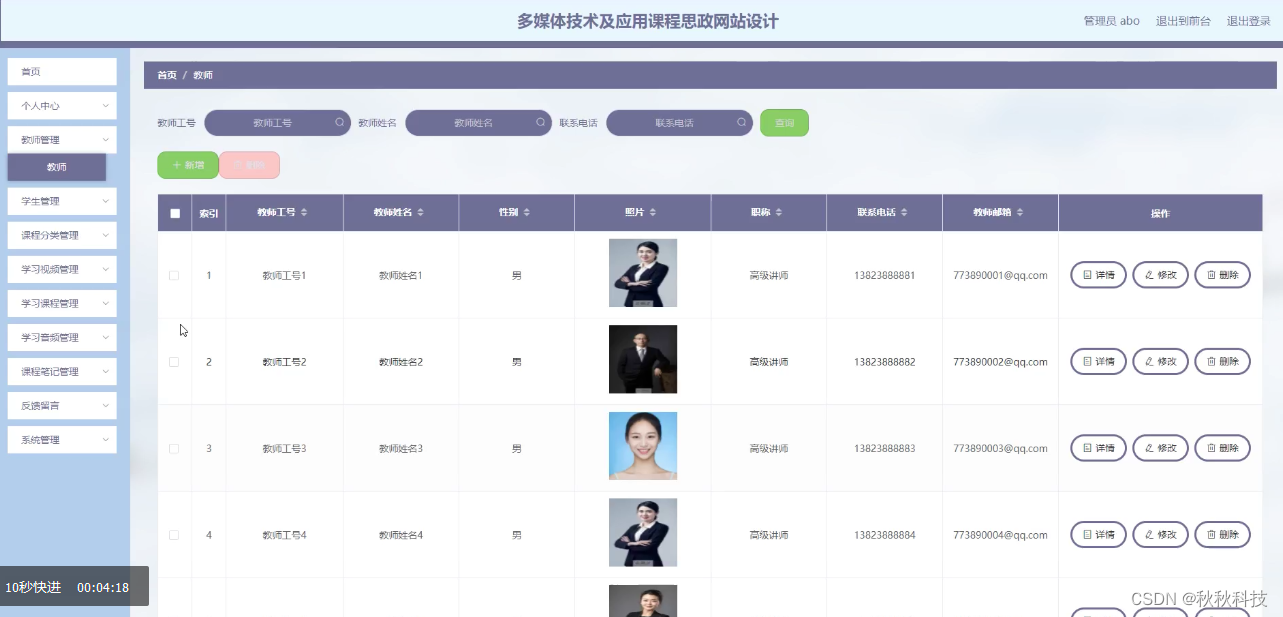Click the search magnifier in 联系电话 field

pos(740,122)
